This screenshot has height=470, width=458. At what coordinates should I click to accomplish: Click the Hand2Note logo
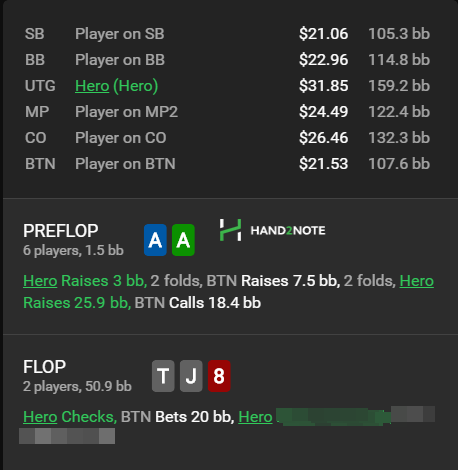point(272,230)
